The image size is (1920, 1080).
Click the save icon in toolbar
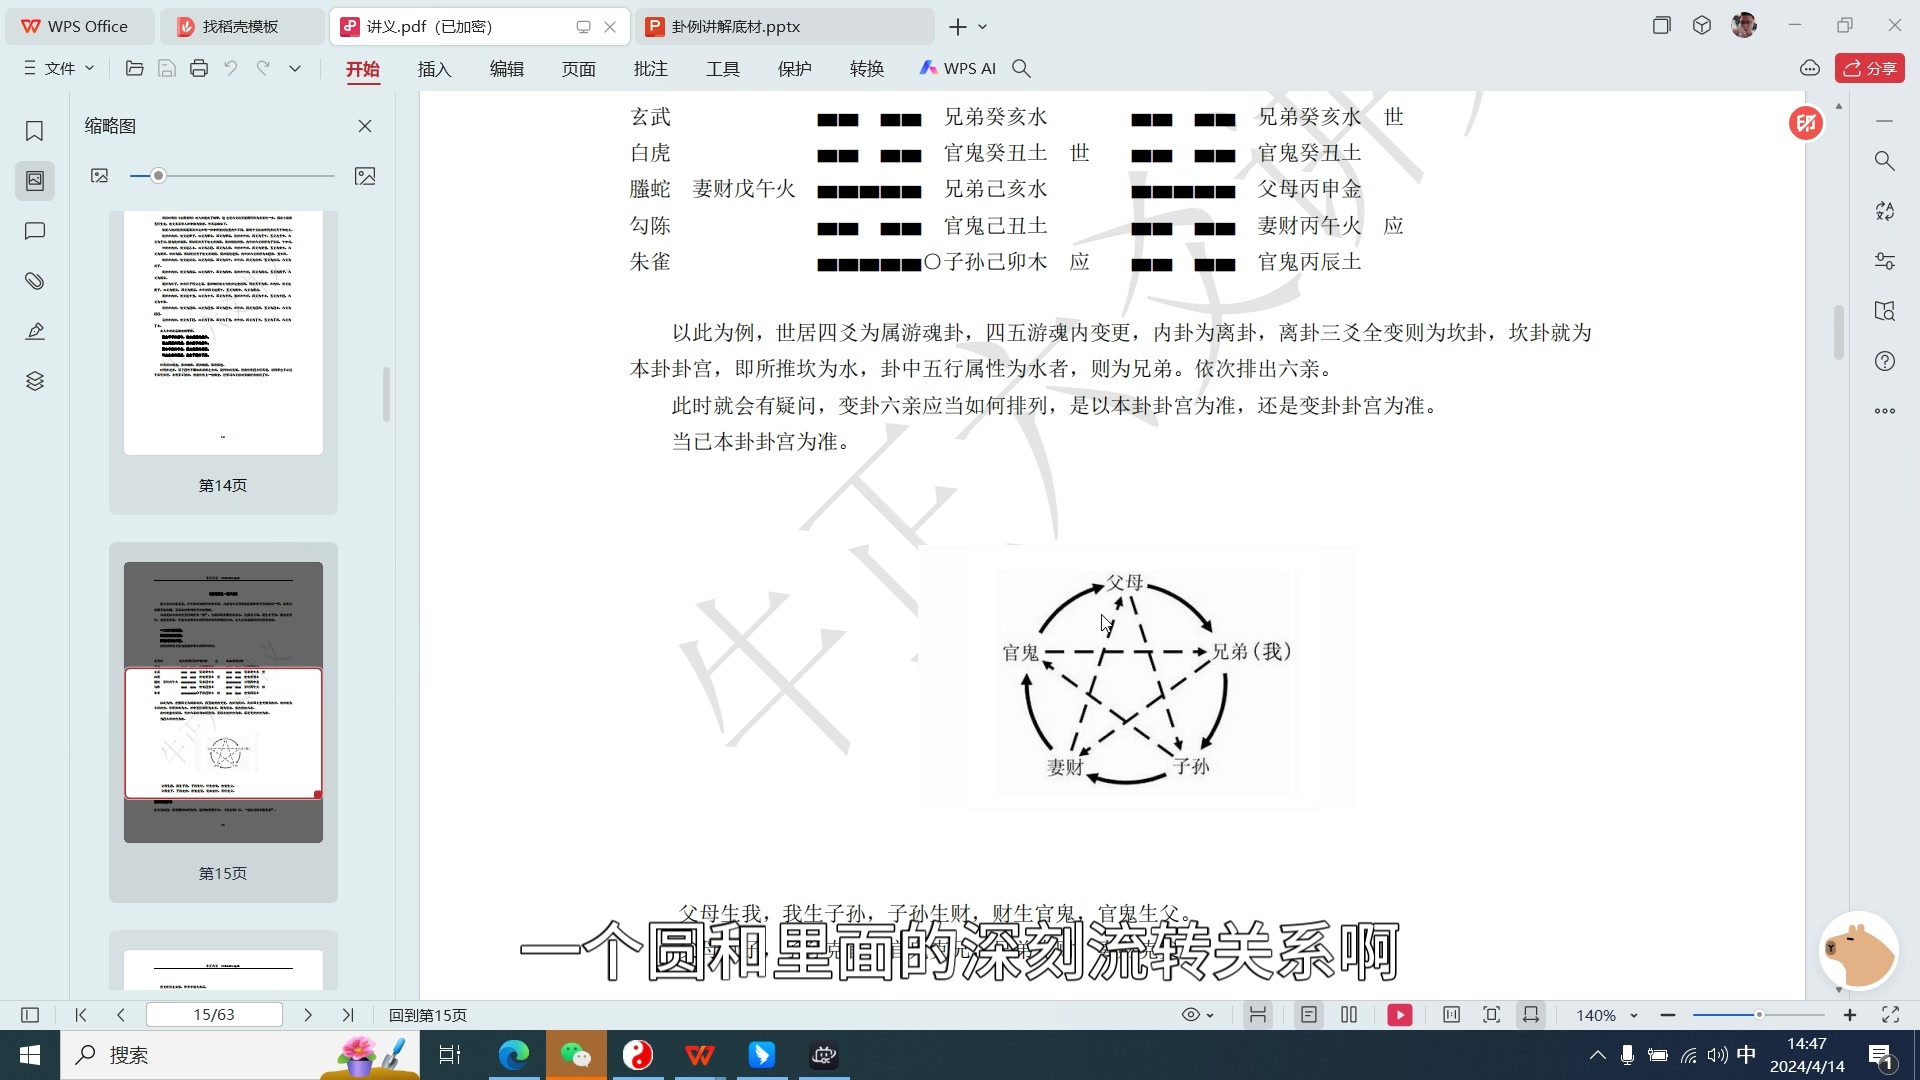tap(167, 68)
